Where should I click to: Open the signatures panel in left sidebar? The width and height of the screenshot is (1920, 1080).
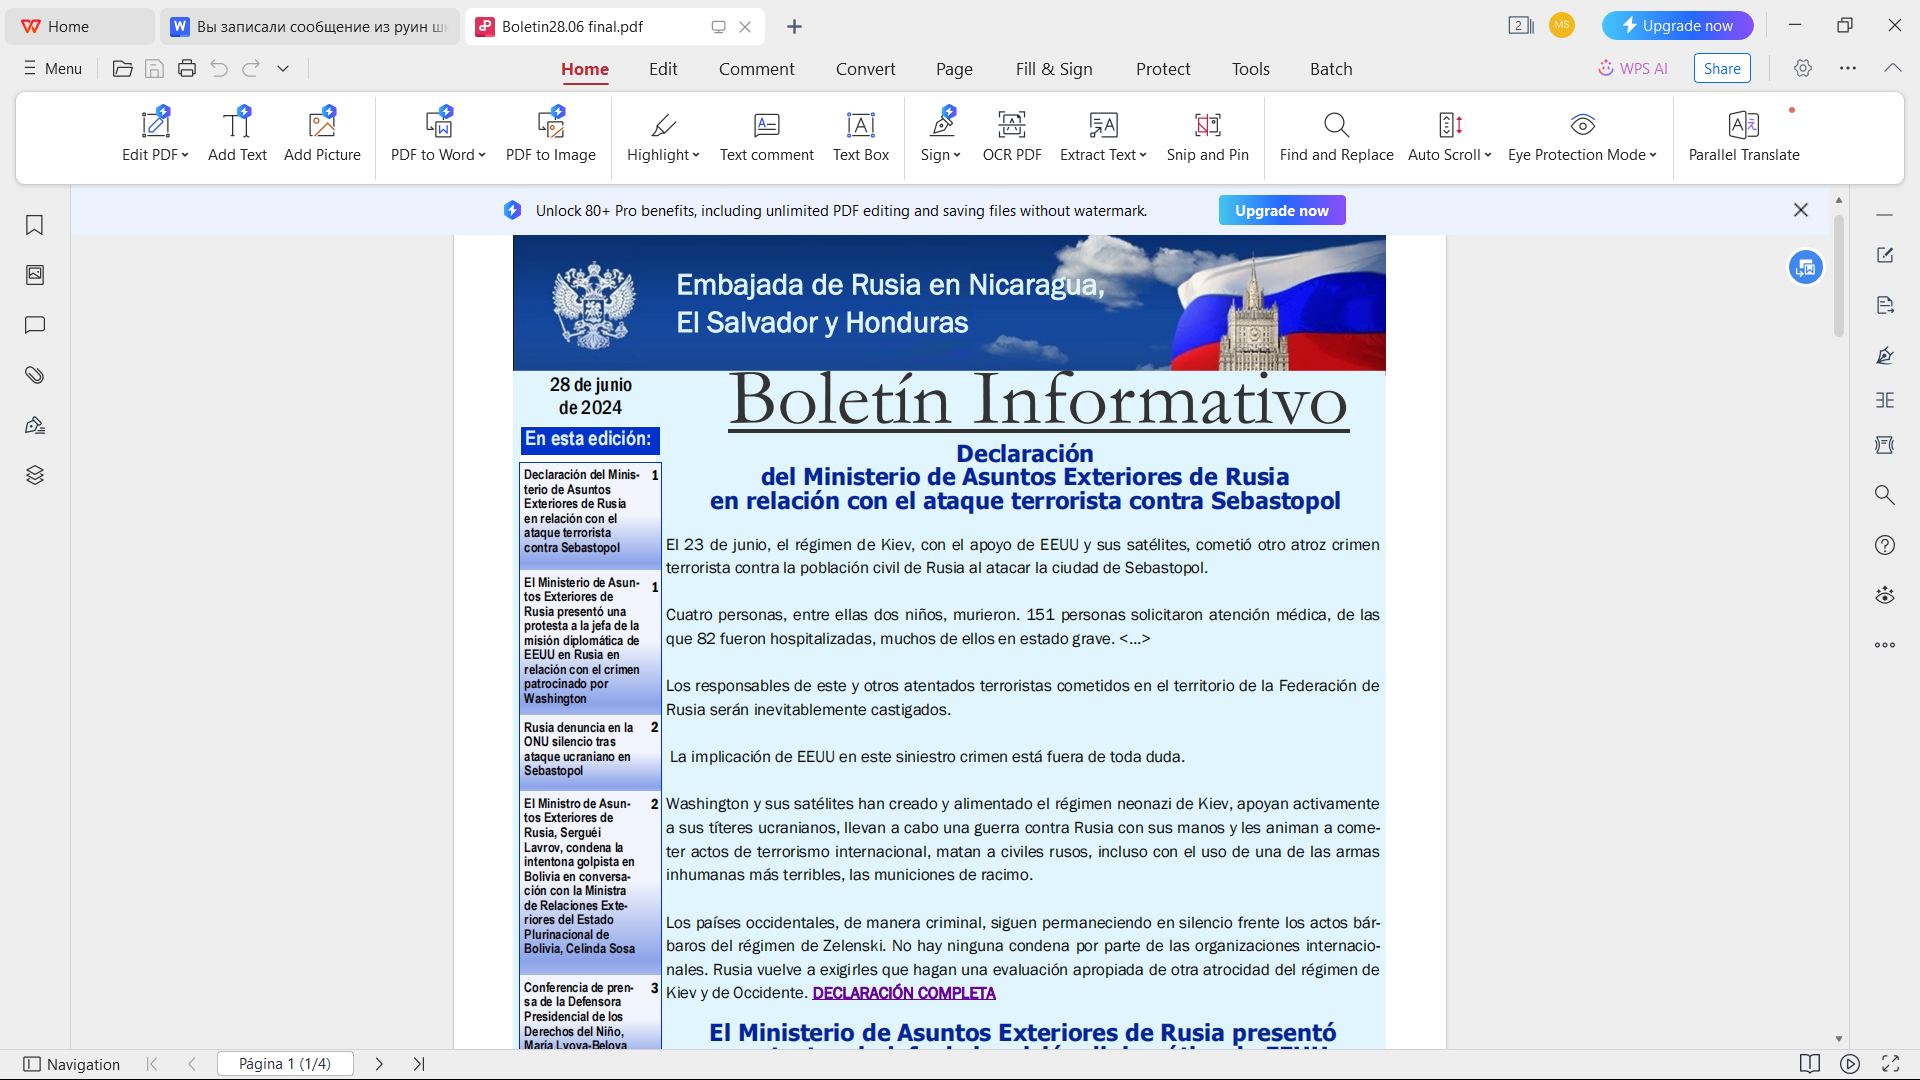(x=35, y=425)
